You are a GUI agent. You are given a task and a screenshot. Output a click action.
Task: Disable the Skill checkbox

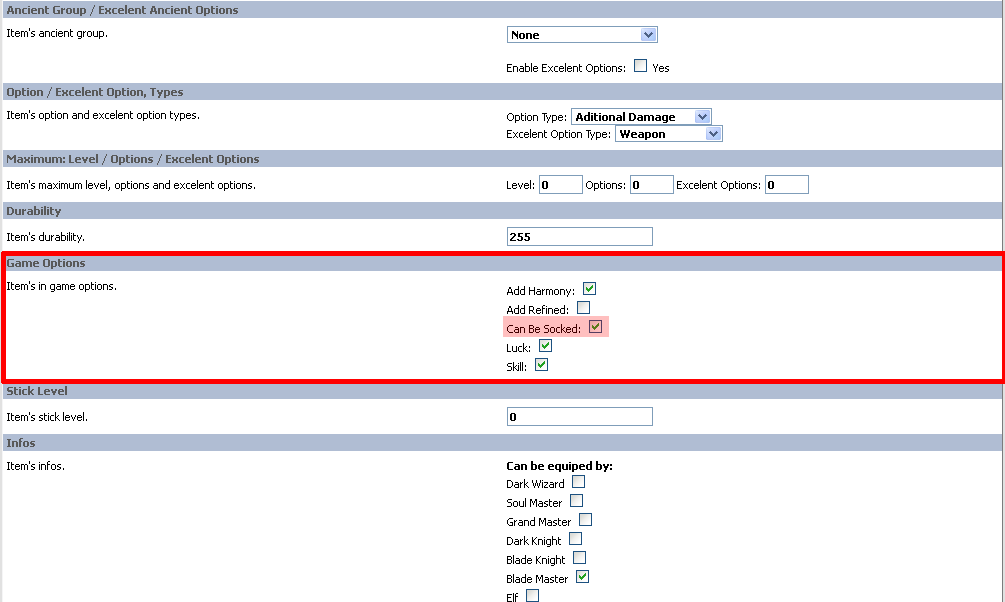point(541,365)
